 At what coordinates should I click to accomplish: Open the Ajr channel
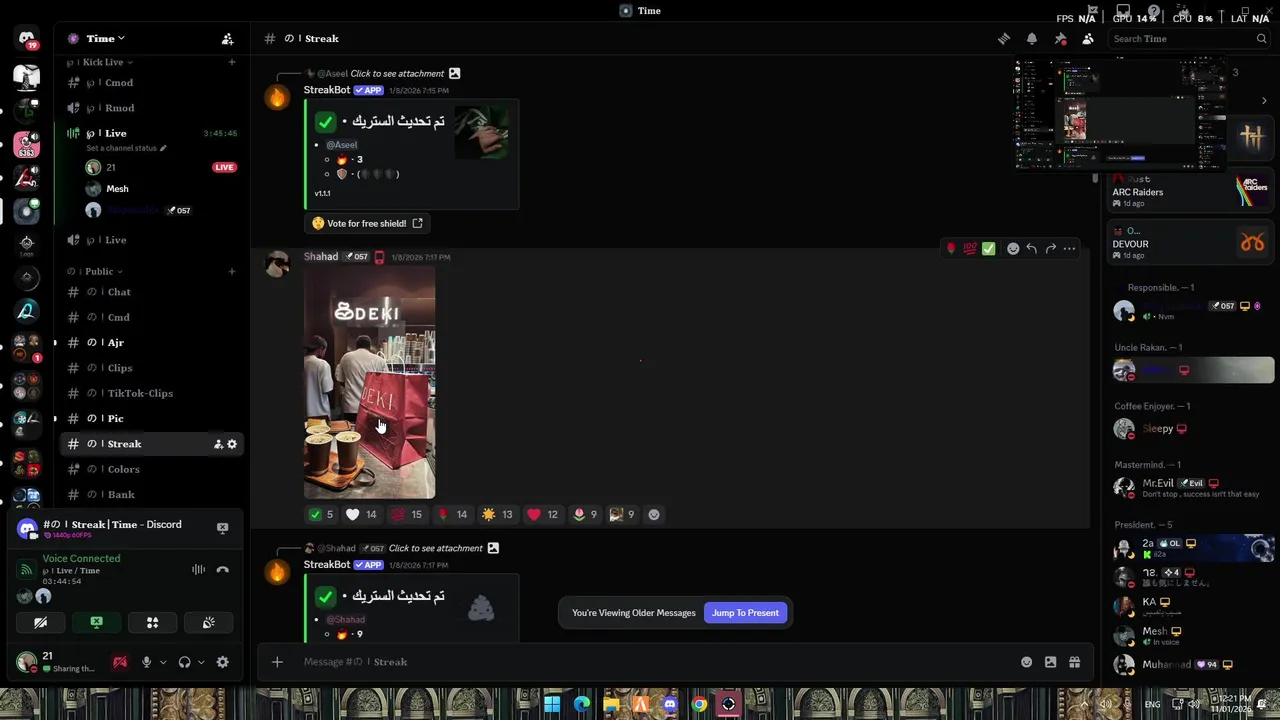pyautogui.click(x=152, y=343)
